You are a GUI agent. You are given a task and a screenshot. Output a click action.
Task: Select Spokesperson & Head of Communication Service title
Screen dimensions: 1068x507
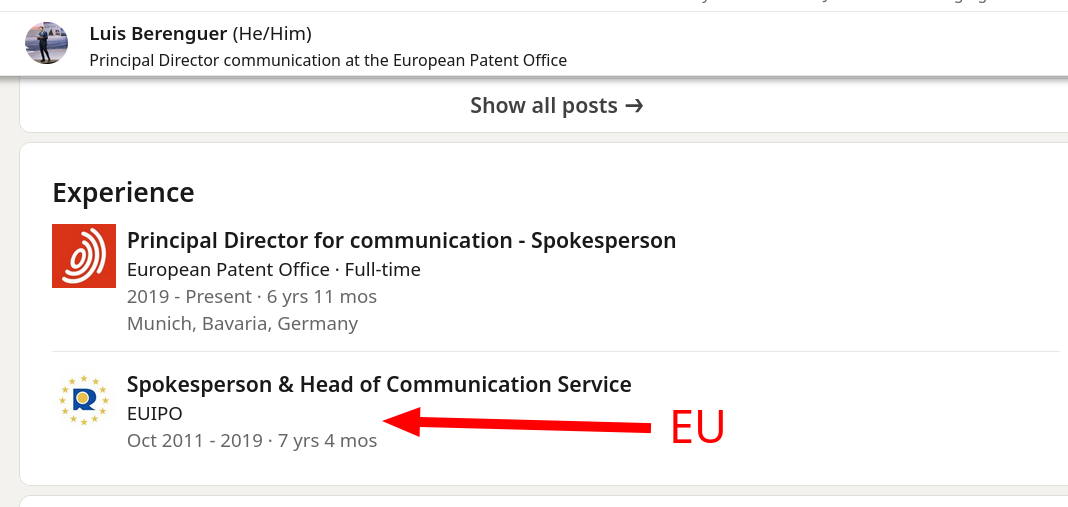tap(379, 384)
